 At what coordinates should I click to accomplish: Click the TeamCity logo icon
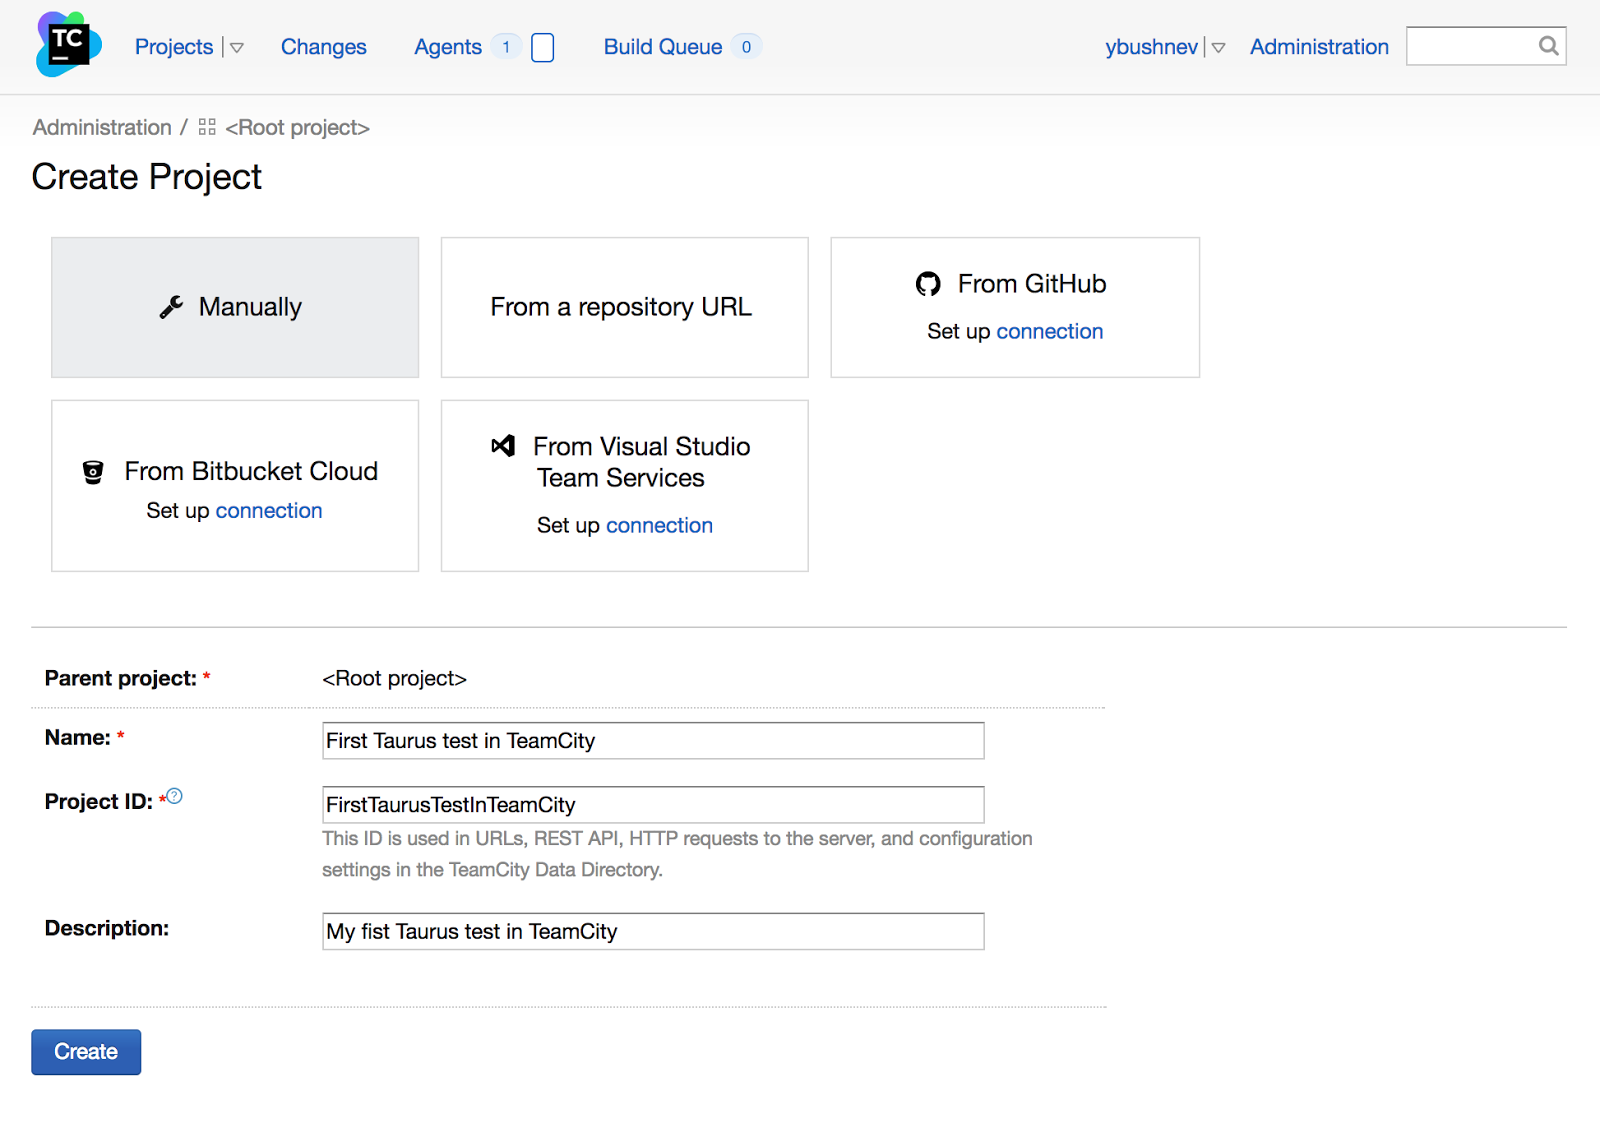(69, 45)
